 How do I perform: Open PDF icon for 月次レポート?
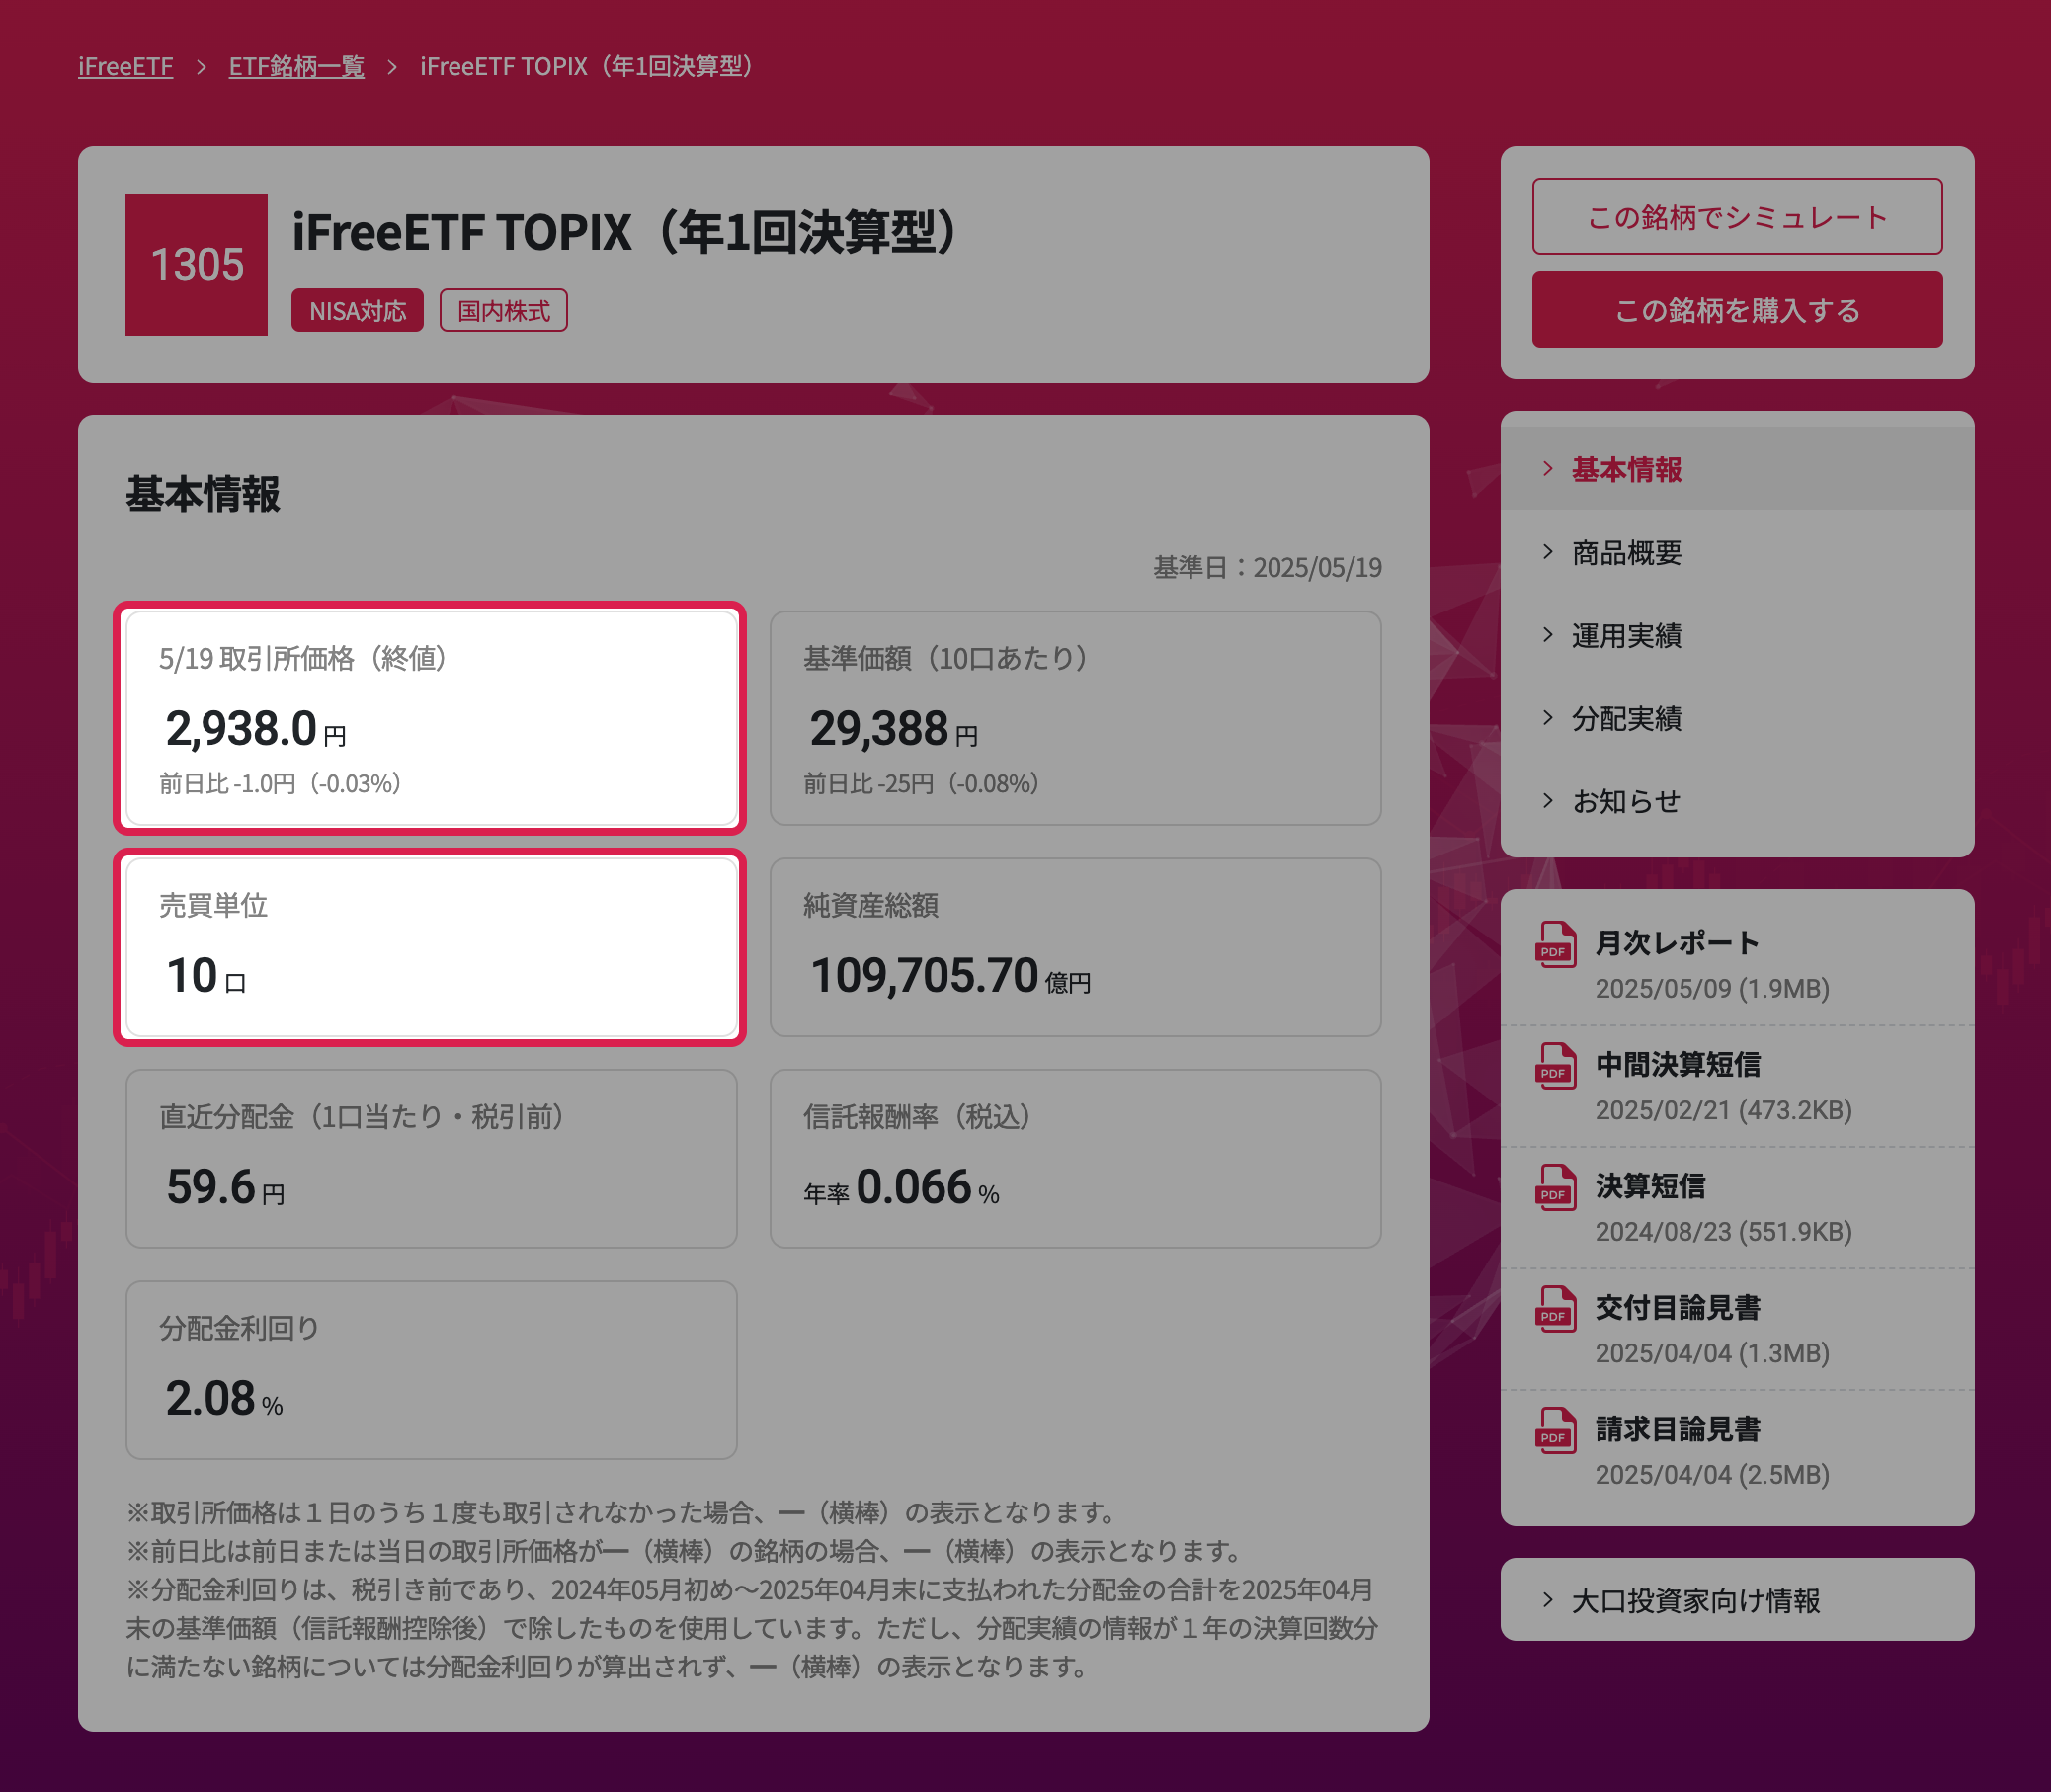[1555, 944]
